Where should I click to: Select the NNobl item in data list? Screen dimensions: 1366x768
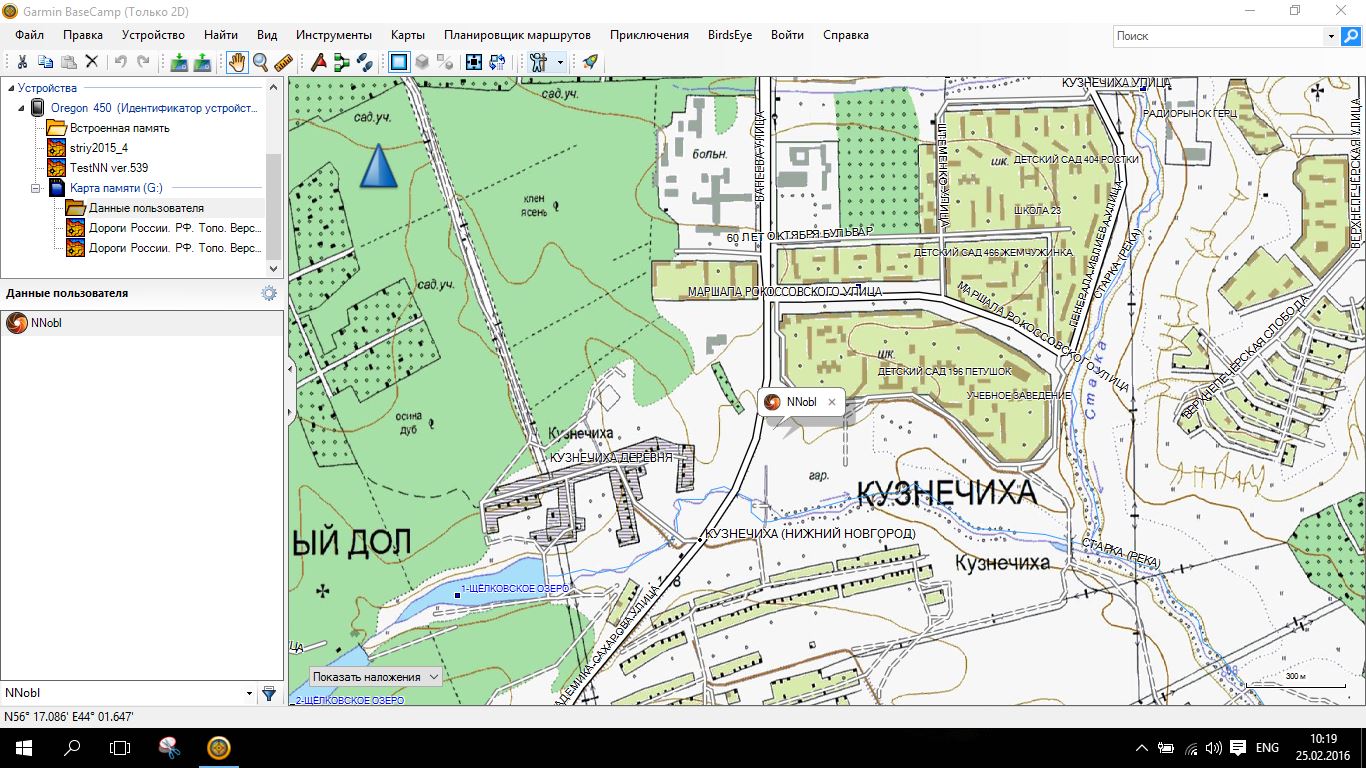pos(142,323)
